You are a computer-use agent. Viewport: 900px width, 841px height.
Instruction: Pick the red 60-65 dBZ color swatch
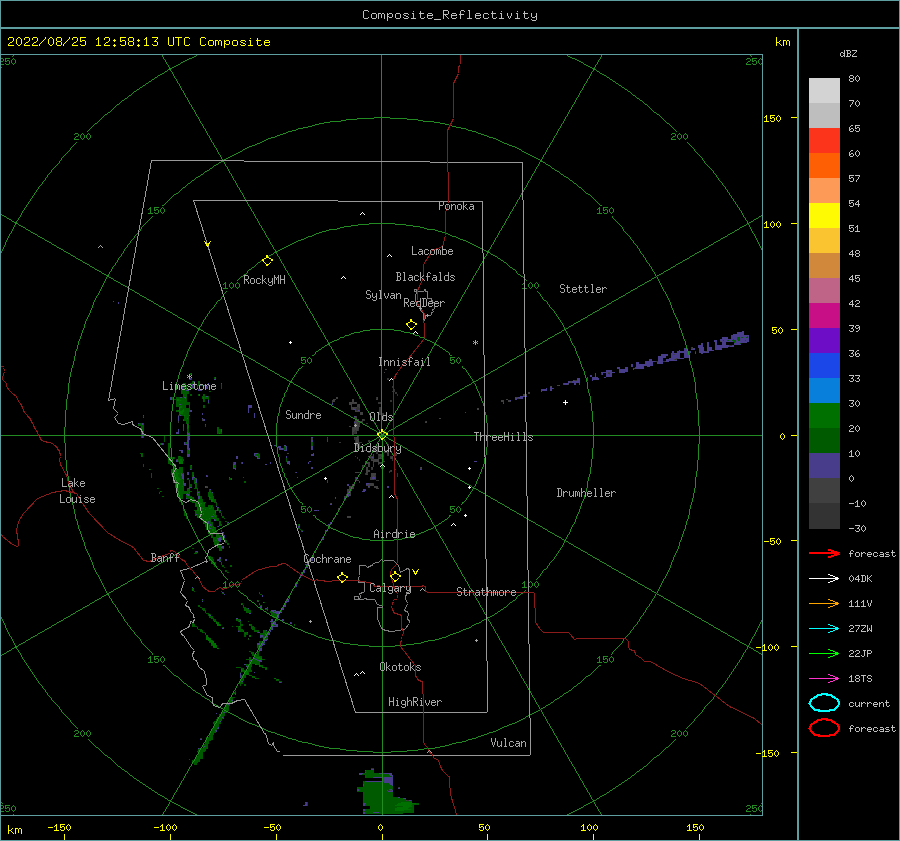(x=824, y=141)
